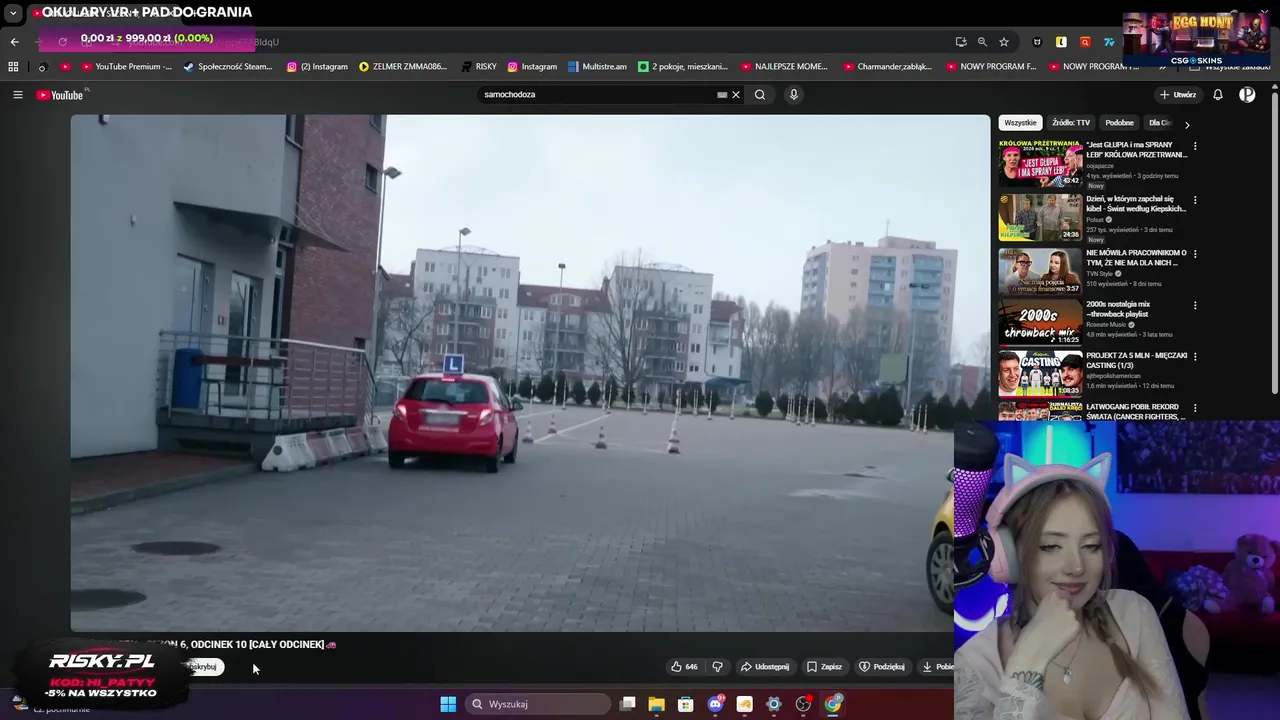Open the "PROJEKT ZA 5 MLN" video title
Viewport: 1280px width, 720px height.
pos(1136,360)
